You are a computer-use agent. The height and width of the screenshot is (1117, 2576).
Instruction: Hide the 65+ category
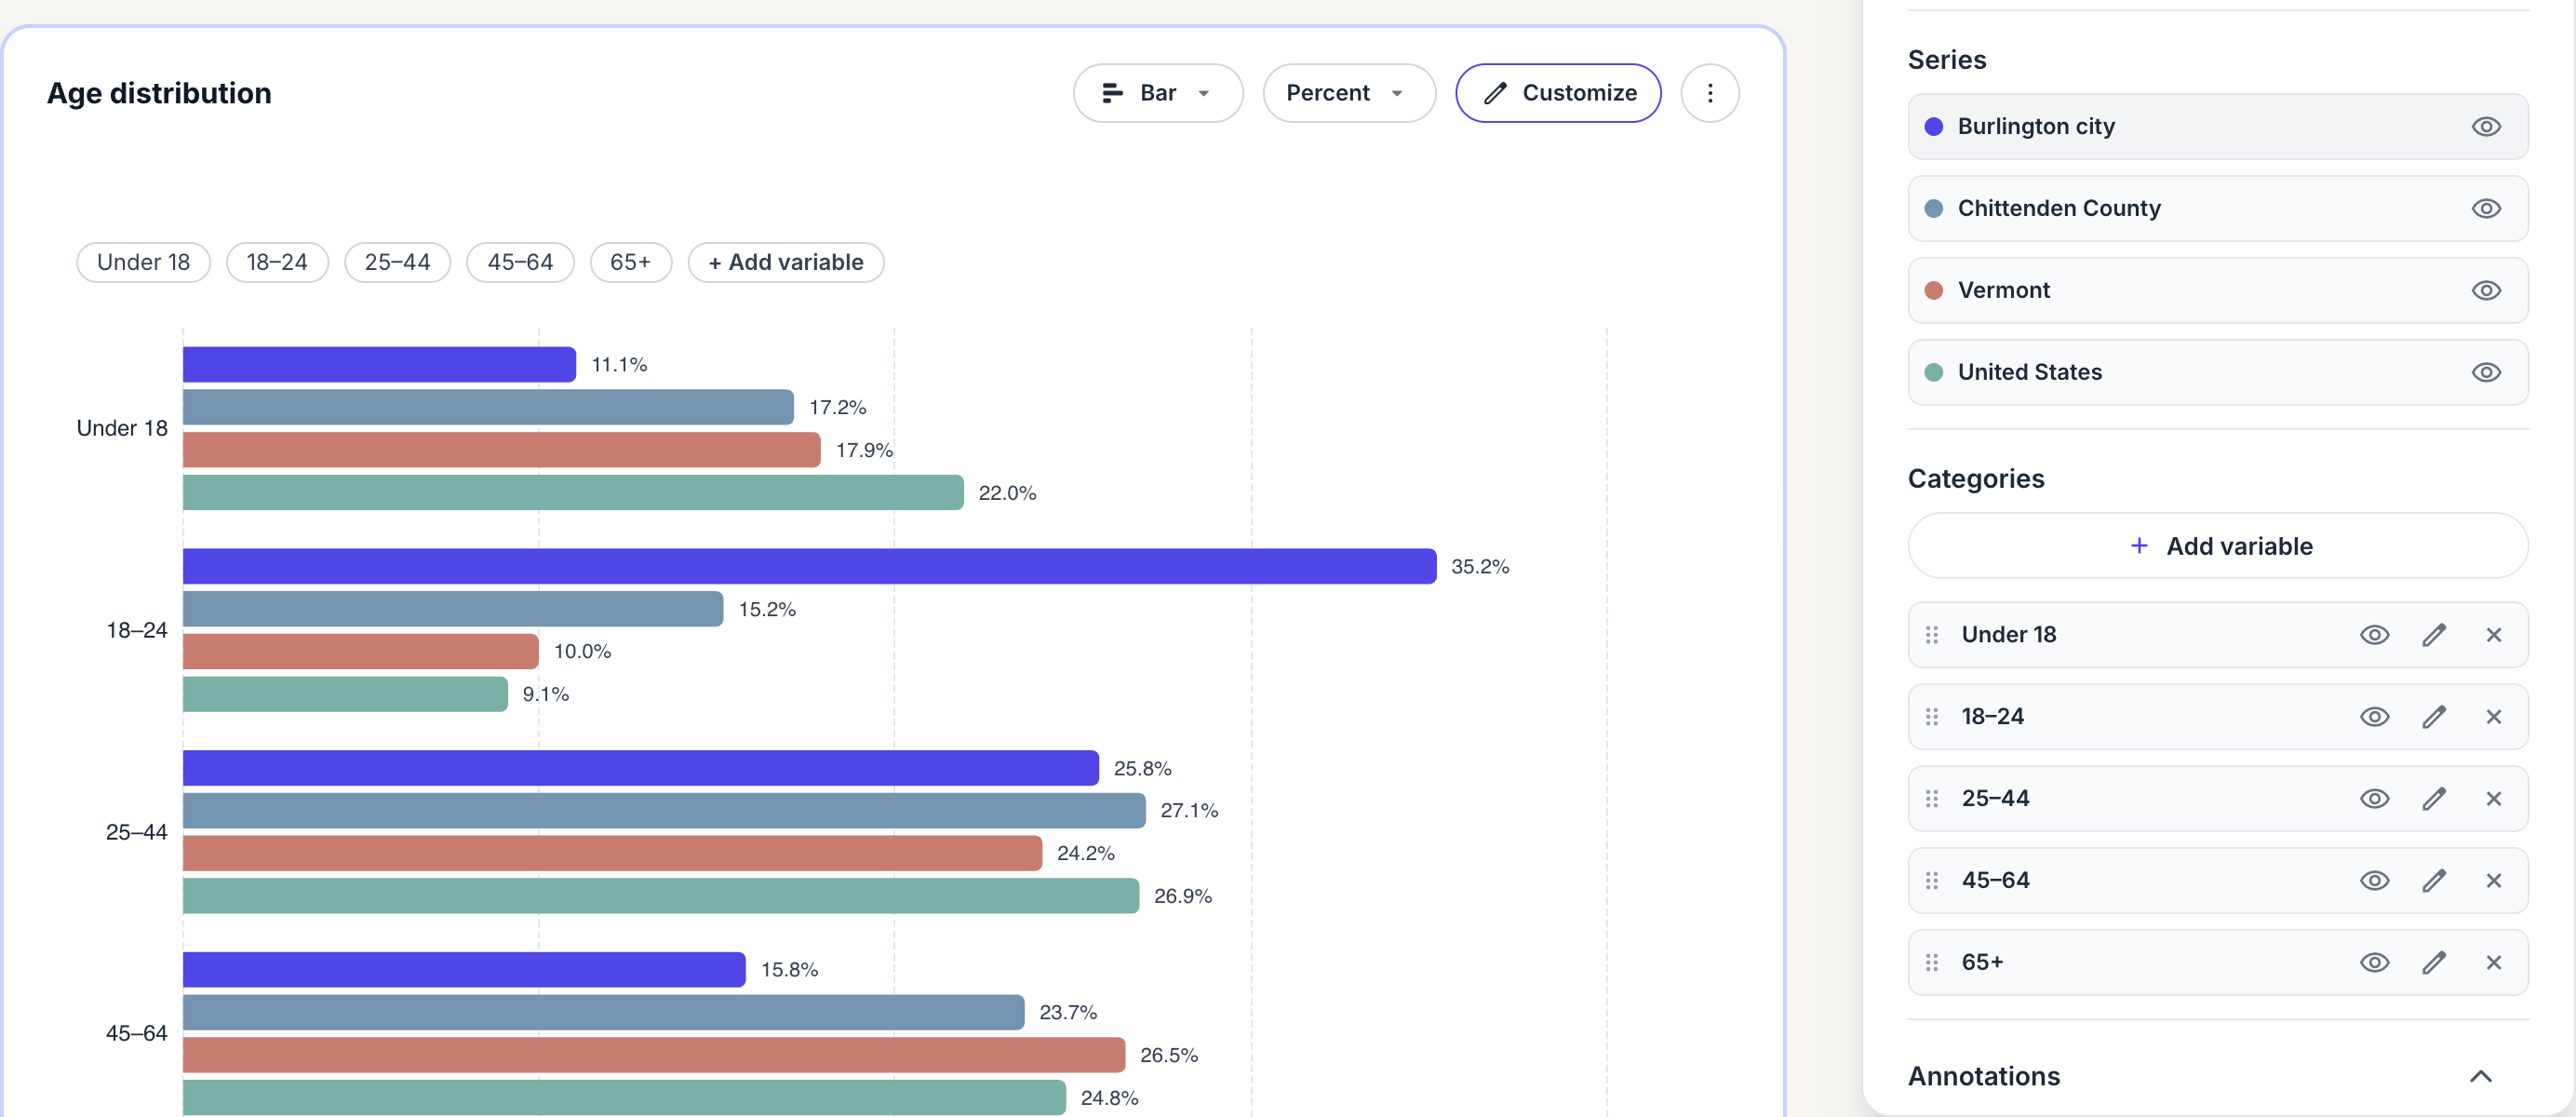pos(2374,963)
